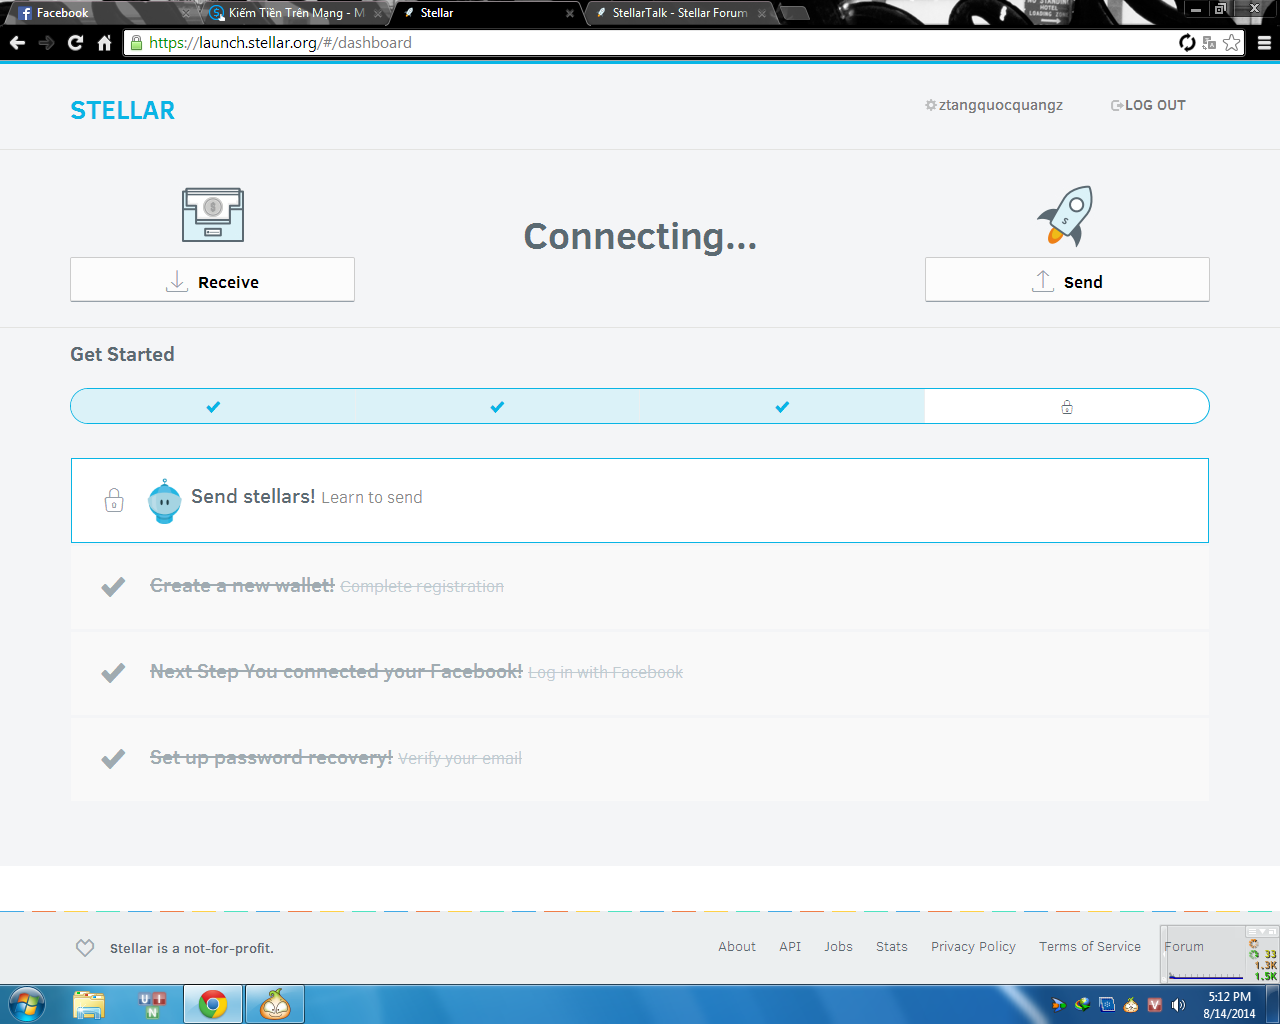
Task: Click the onion icon in the system tray
Action: tap(1131, 1005)
